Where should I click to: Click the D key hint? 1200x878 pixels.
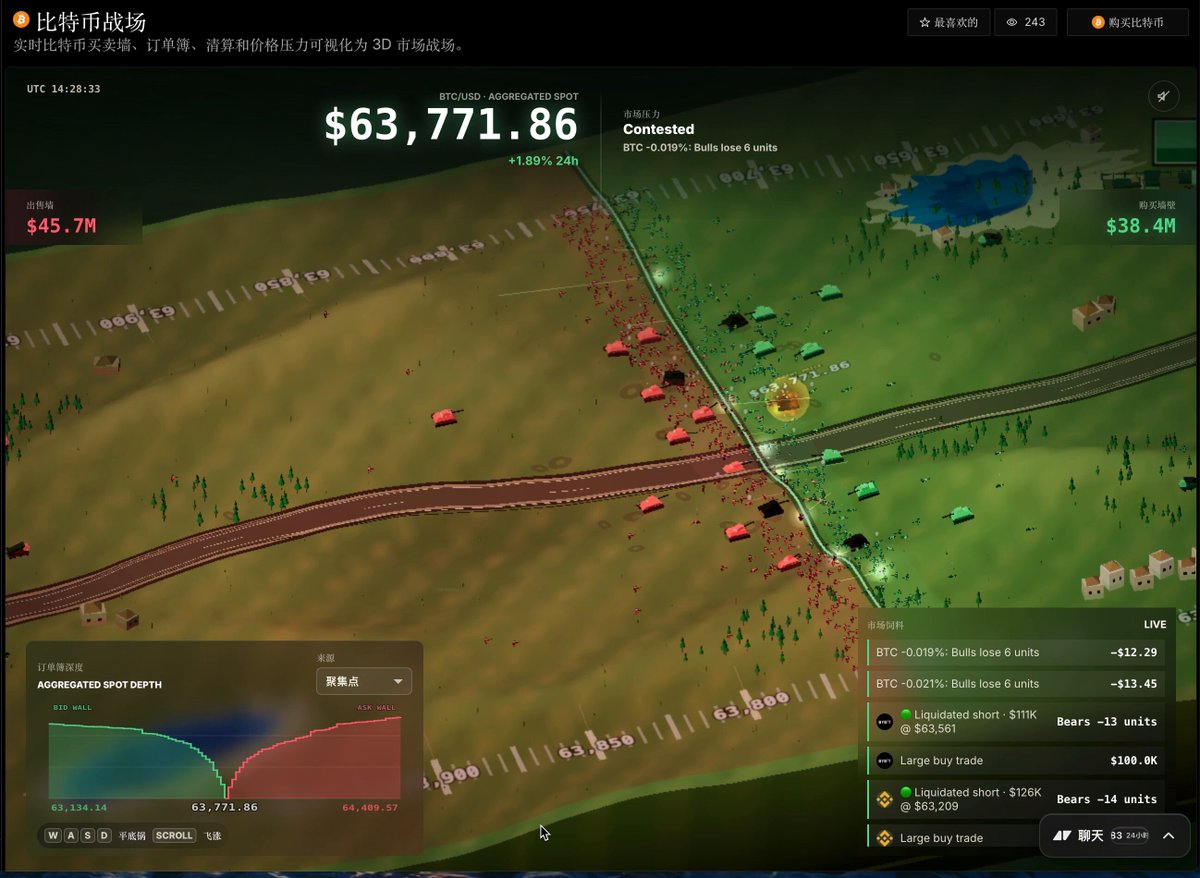point(104,835)
